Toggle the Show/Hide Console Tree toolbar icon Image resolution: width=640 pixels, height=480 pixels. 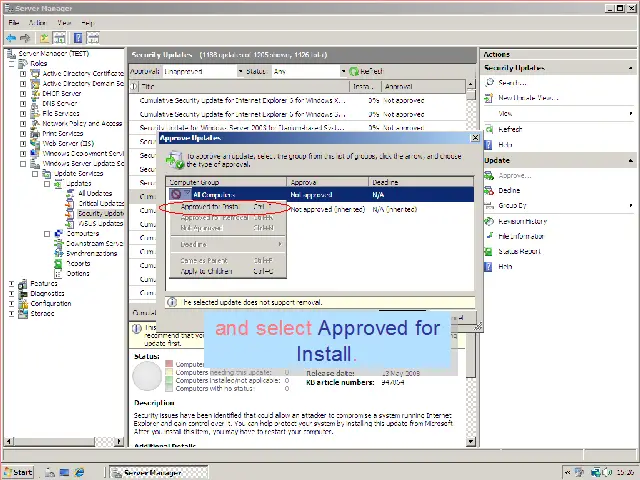(x=60, y=38)
